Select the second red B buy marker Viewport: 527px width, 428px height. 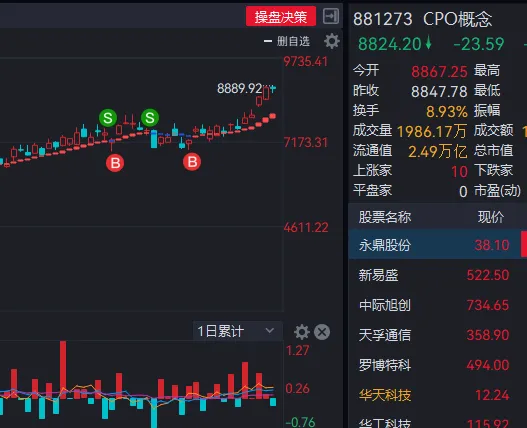point(192,162)
